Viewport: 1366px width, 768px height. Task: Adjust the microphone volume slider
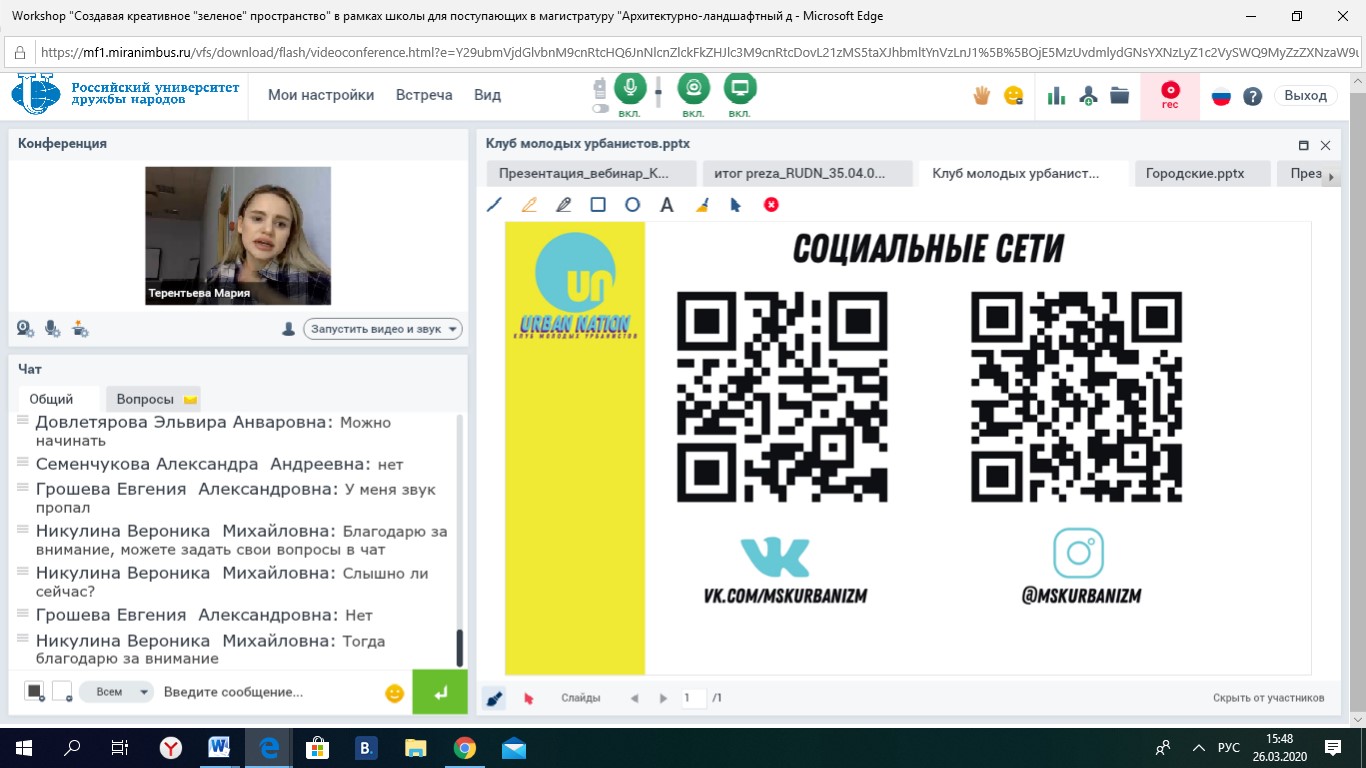click(x=659, y=92)
